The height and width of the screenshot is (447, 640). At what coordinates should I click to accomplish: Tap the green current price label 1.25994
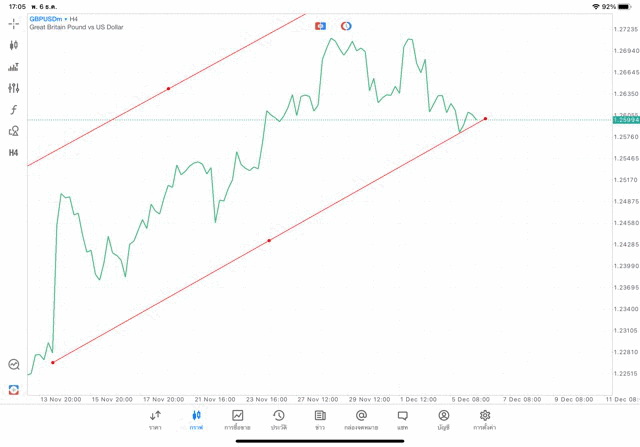625,120
